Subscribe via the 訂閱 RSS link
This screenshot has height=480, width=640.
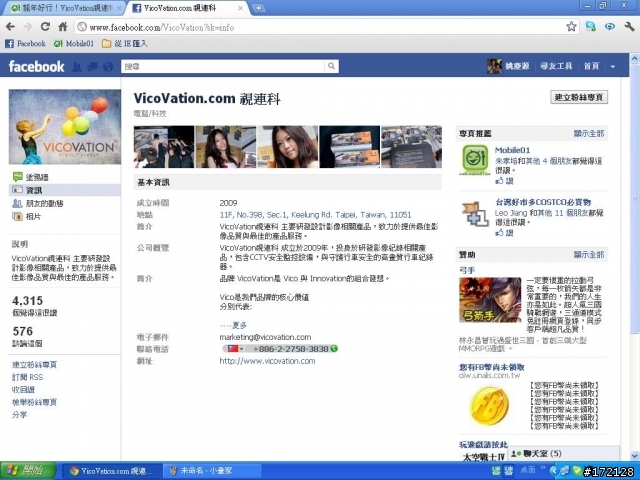point(27,377)
